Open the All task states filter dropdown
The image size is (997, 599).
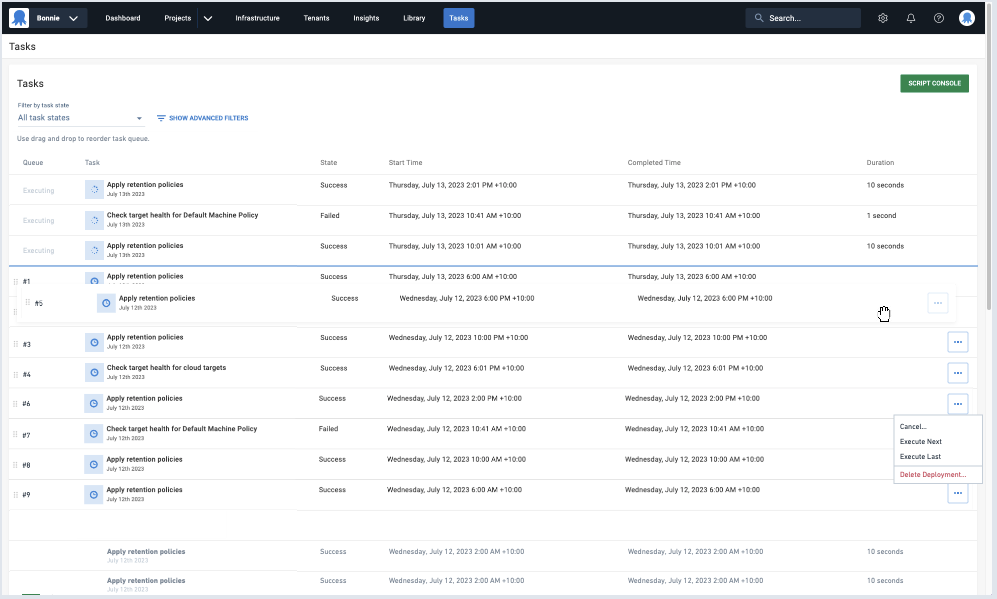tap(80, 118)
